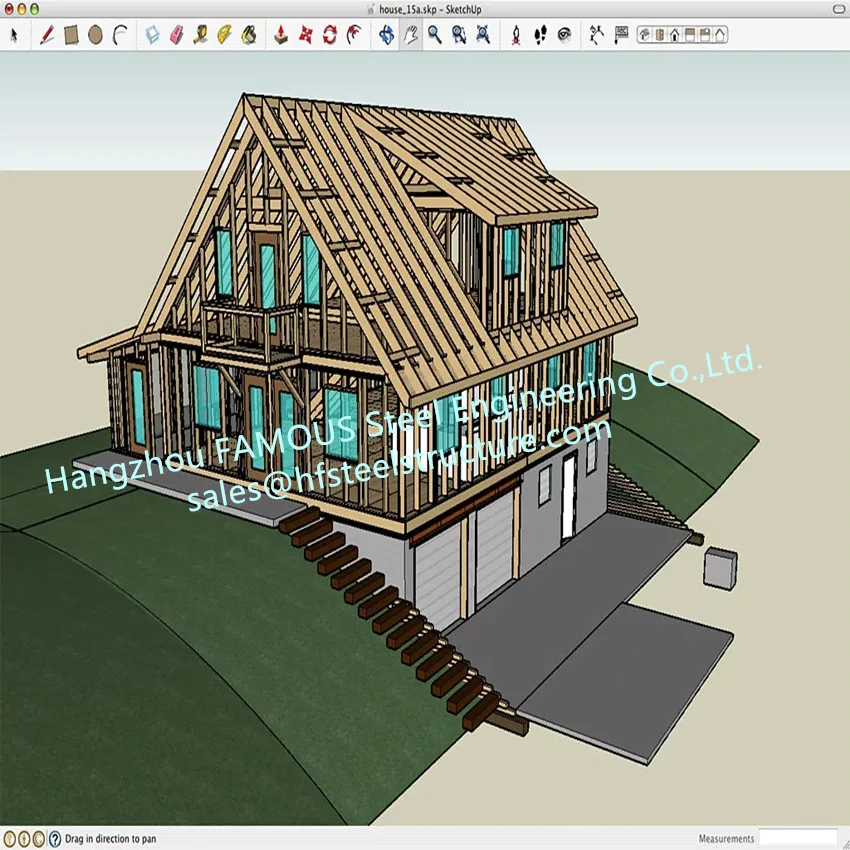The height and width of the screenshot is (850, 850).
Task: Activate the Position Camera tool
Action: tap(516, 35)
